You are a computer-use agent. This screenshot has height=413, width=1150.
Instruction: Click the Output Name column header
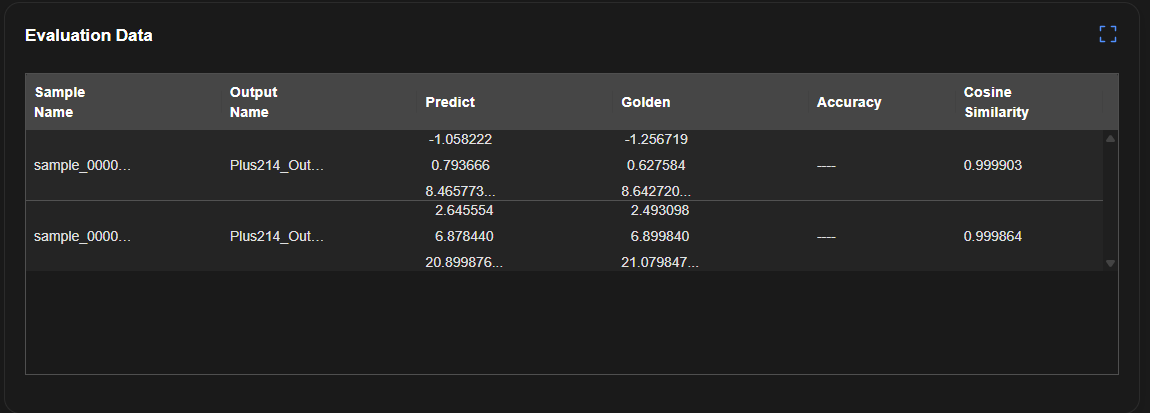click(x=253, y=102)
